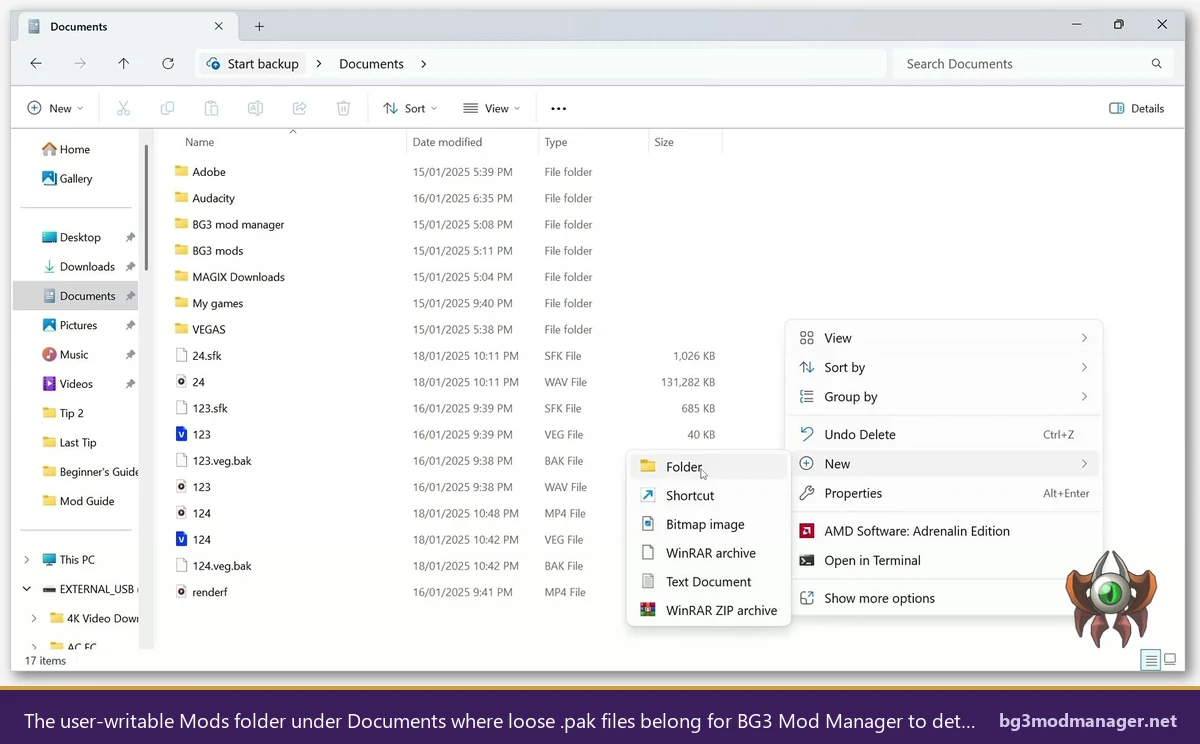Click the 123 VEG project icon

[x=181, y=434]
